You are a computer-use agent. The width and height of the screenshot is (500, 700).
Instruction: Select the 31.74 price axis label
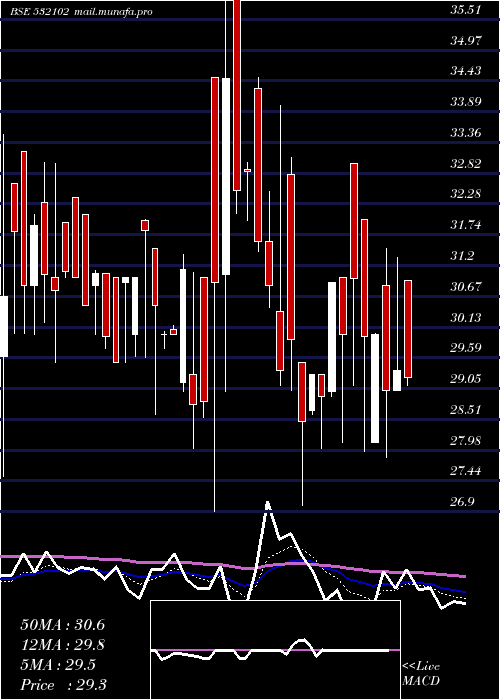[x=466, y=225]
